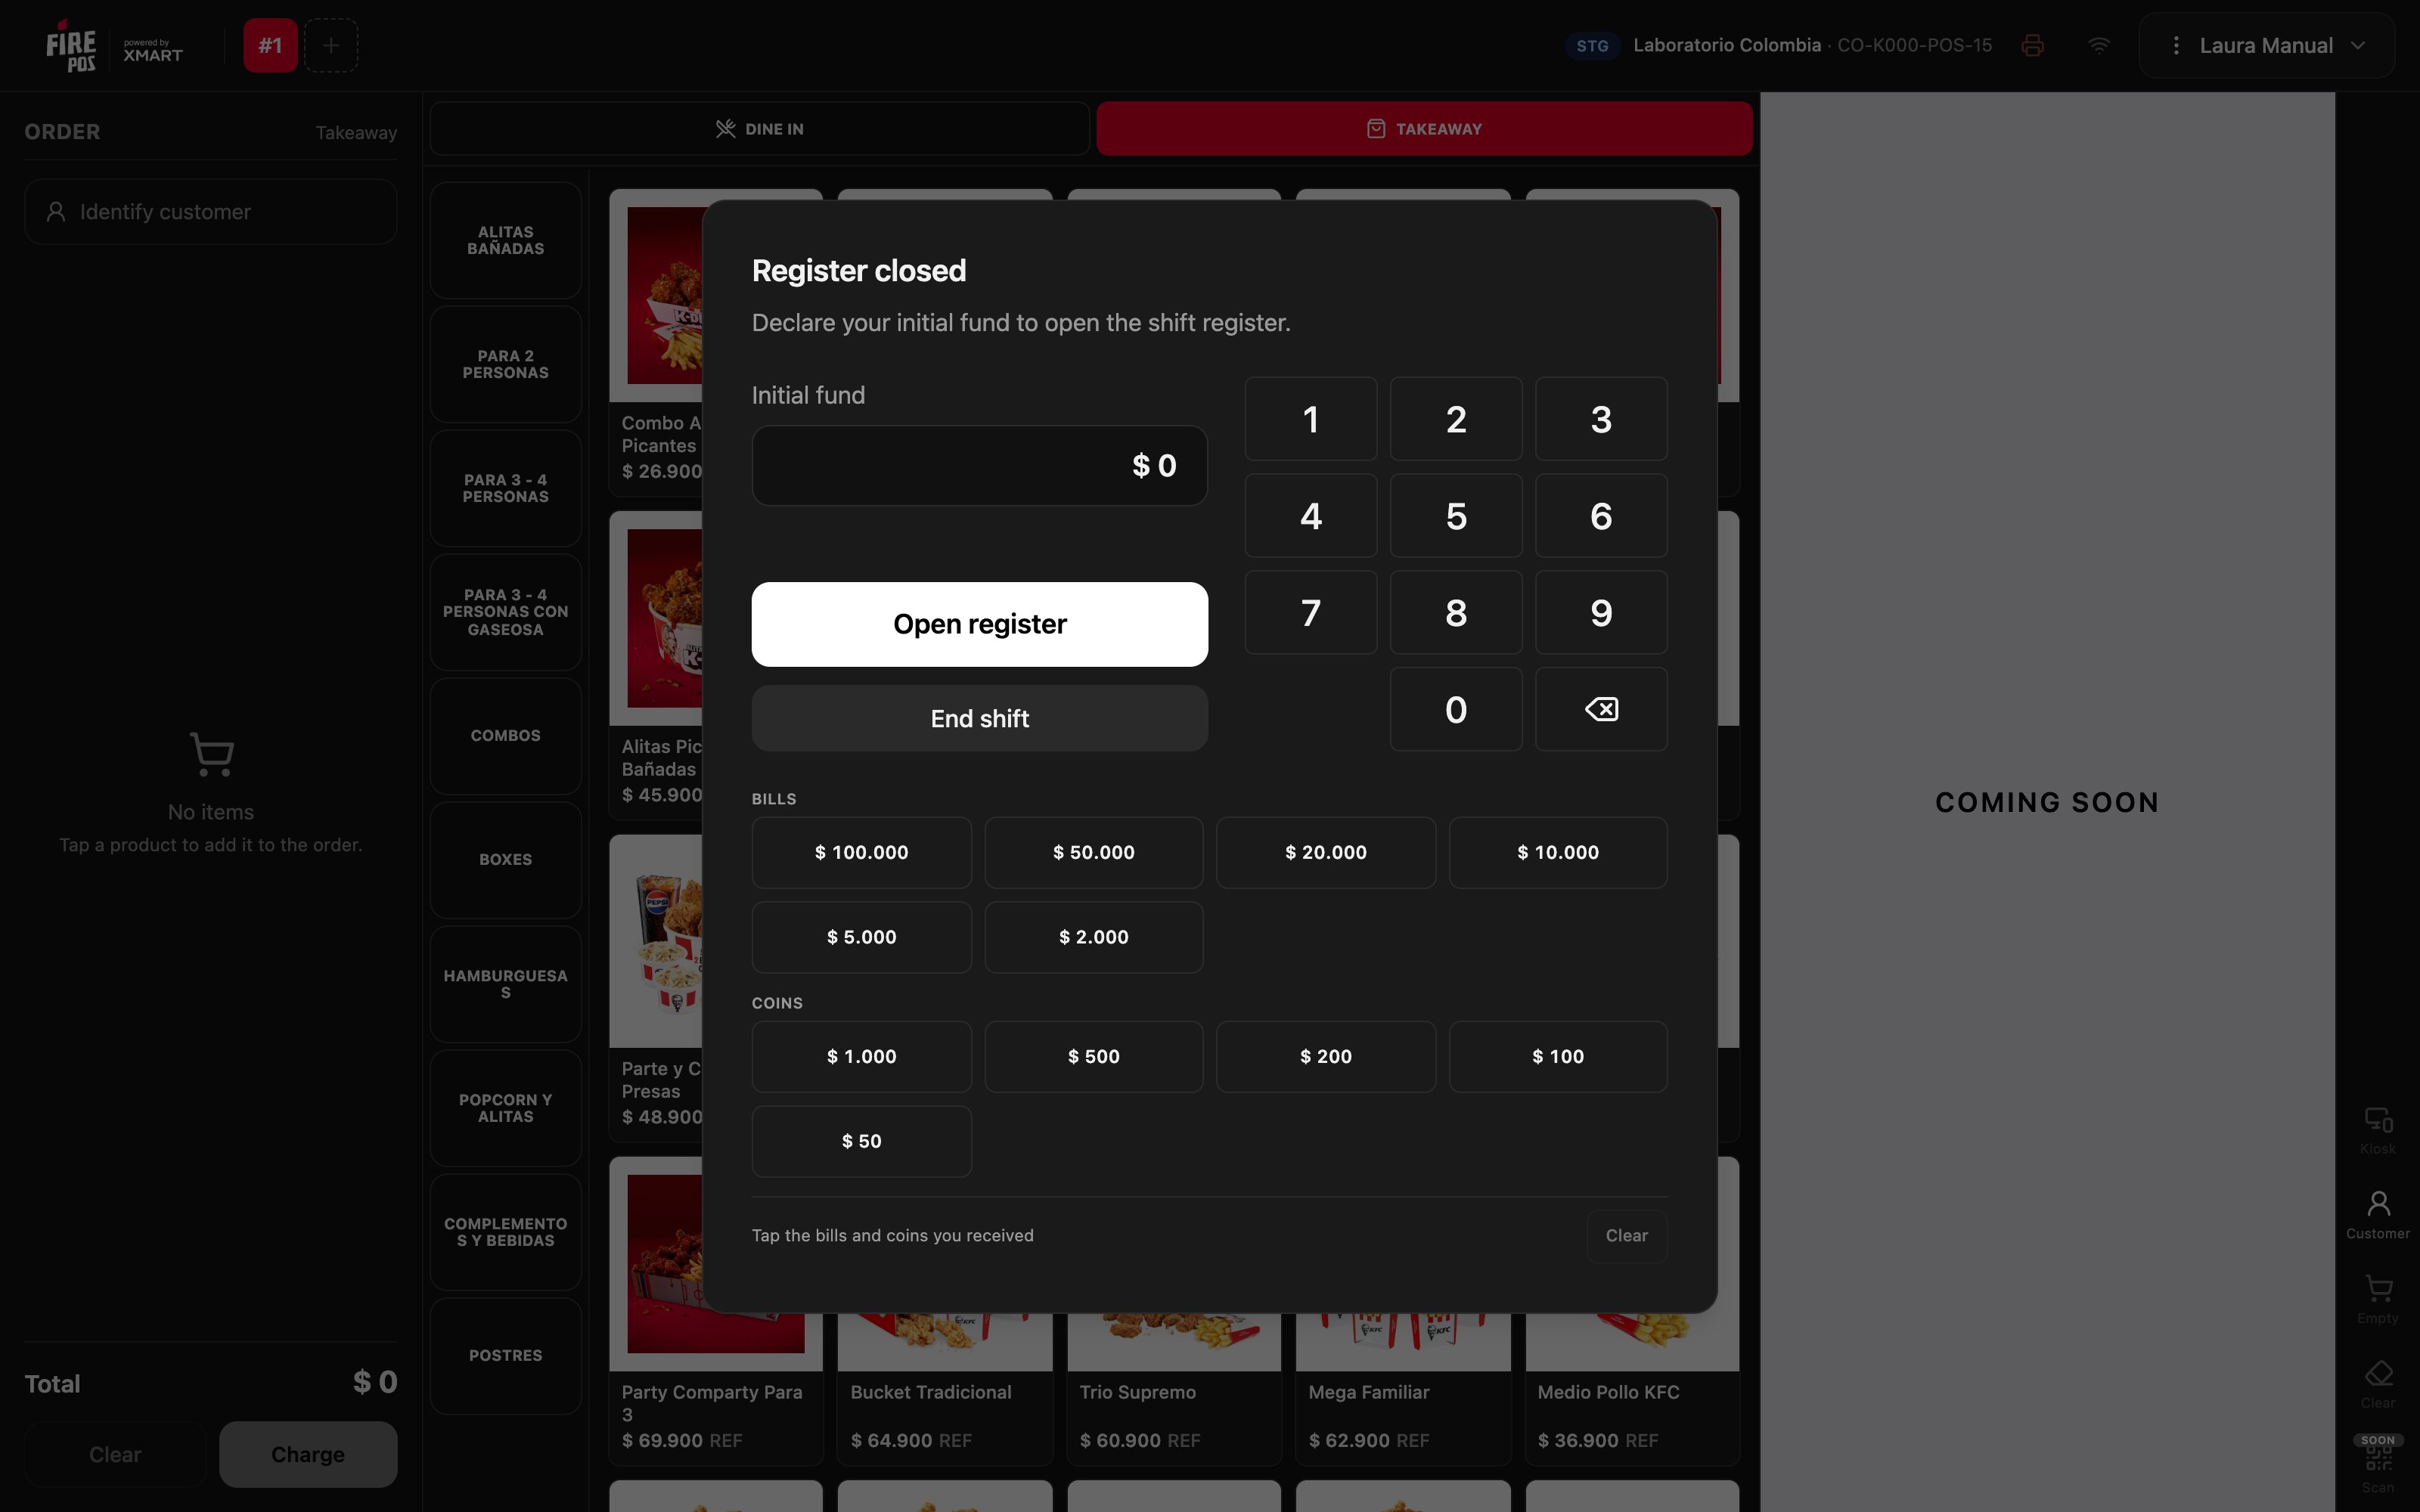Screen dimensions: 2420x1512
Task: Add a $ 50 coin
Action: (x=862, y=1142)
